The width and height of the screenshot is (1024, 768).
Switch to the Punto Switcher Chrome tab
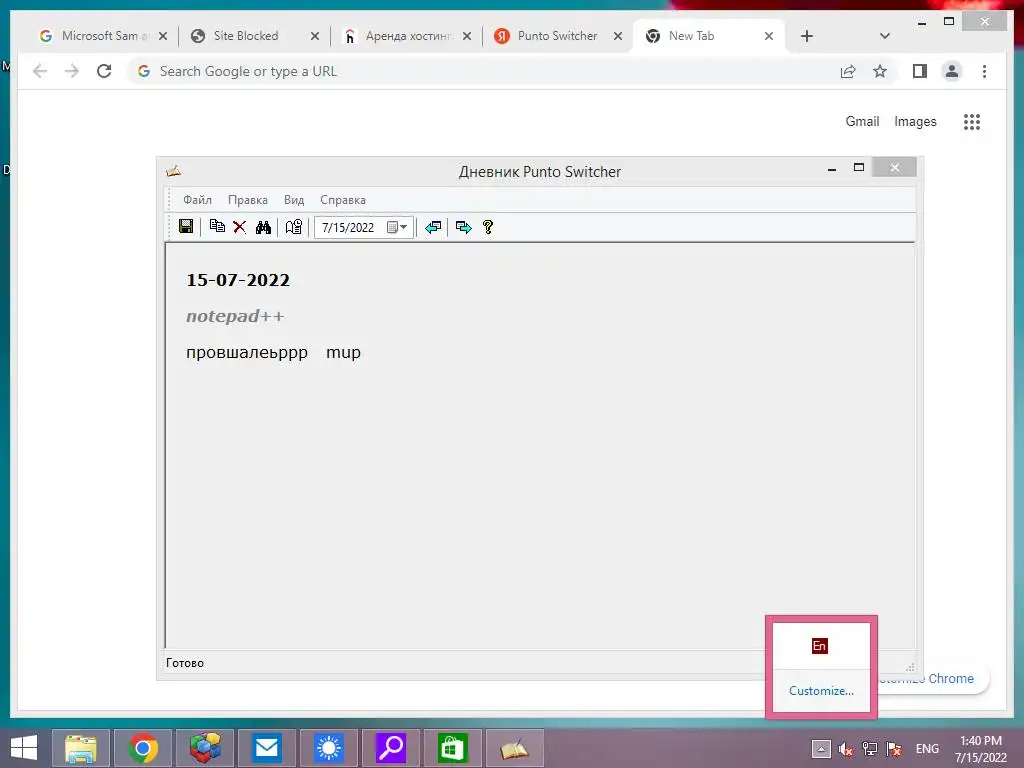pyautogui.click(x=557, y=36)
